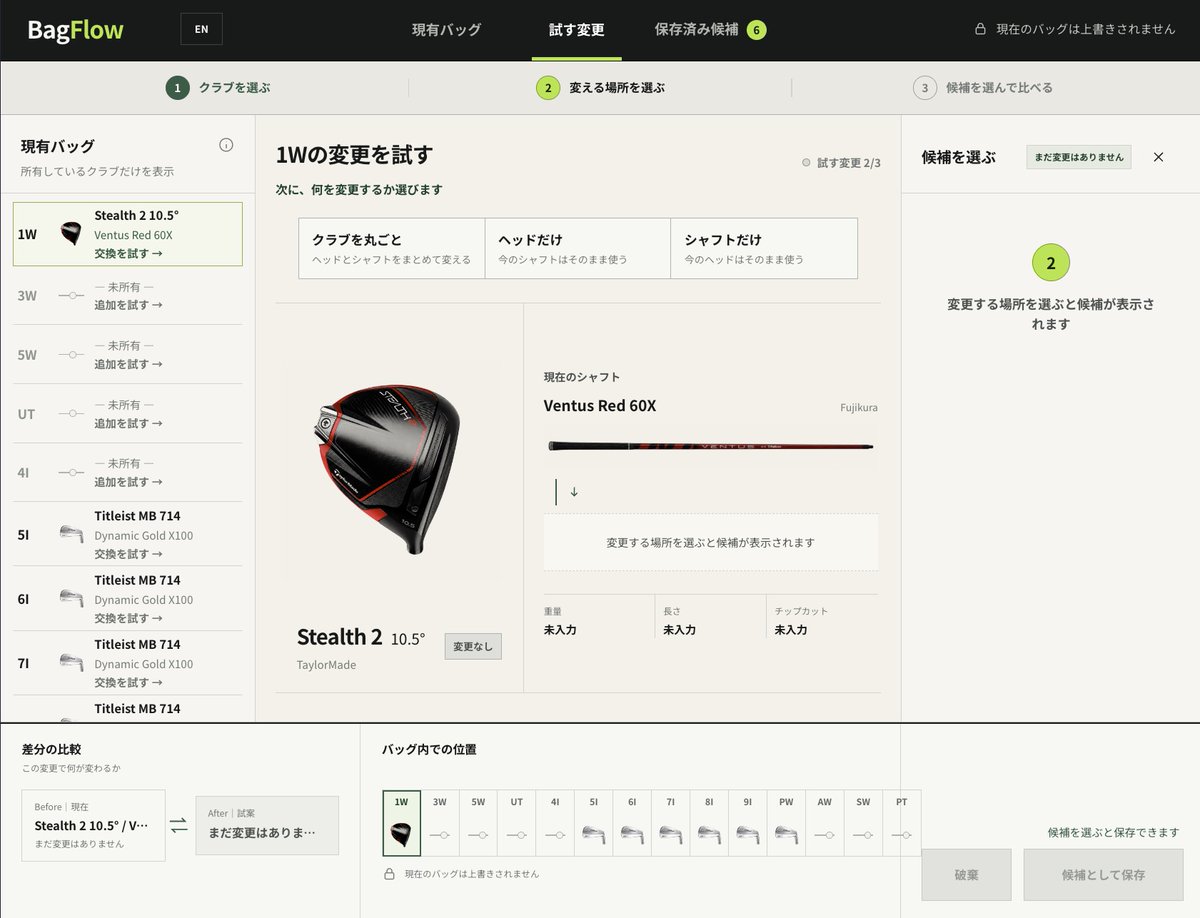Click the Fujikura brand label

(x=859, y=407)
